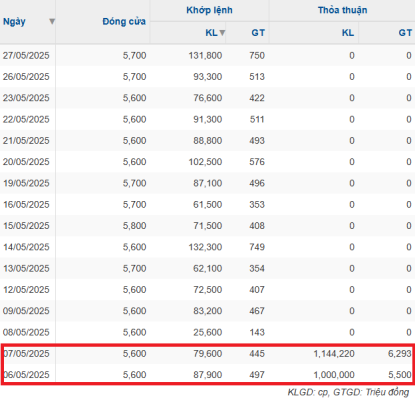Click the Thỏa thuận KL column header
Image resolution: width=415 pixels, height=400 pixels.
pos(348,33)
